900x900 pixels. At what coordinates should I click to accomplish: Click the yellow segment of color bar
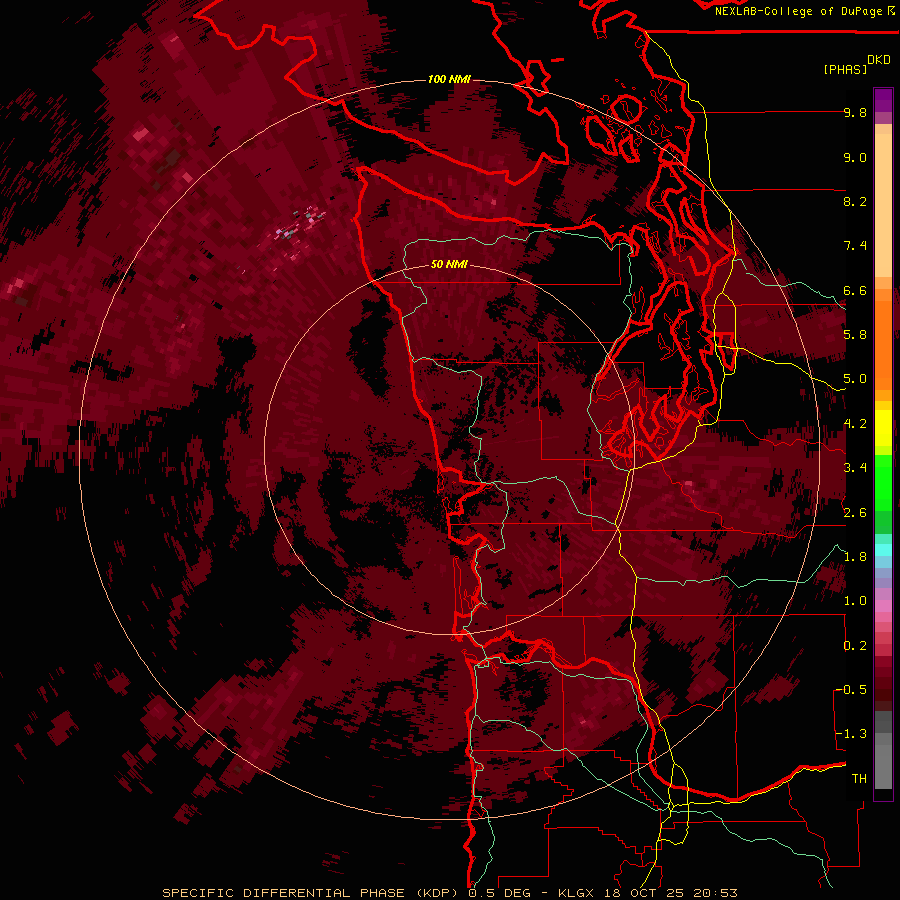tap(883, 428)
